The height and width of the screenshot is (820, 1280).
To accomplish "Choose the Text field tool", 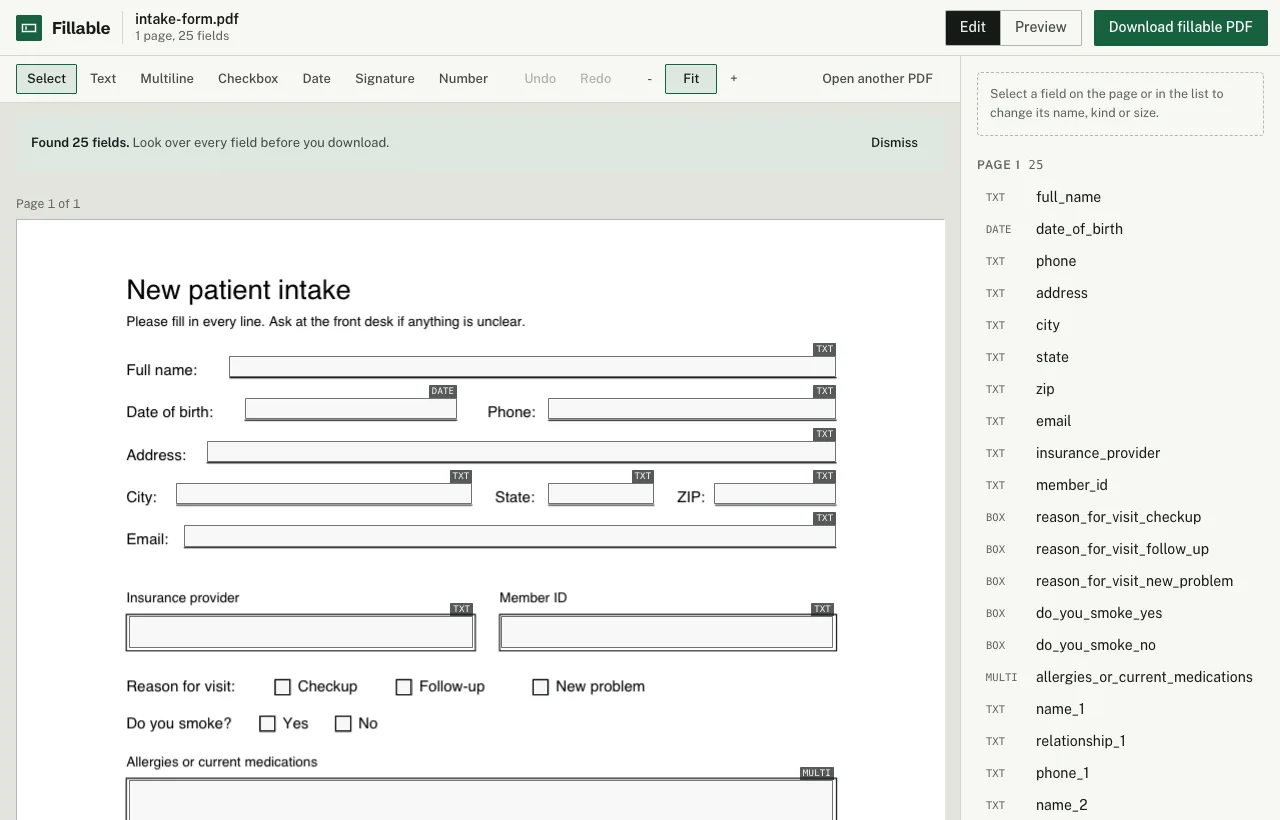I will click(x=103, y=79).
